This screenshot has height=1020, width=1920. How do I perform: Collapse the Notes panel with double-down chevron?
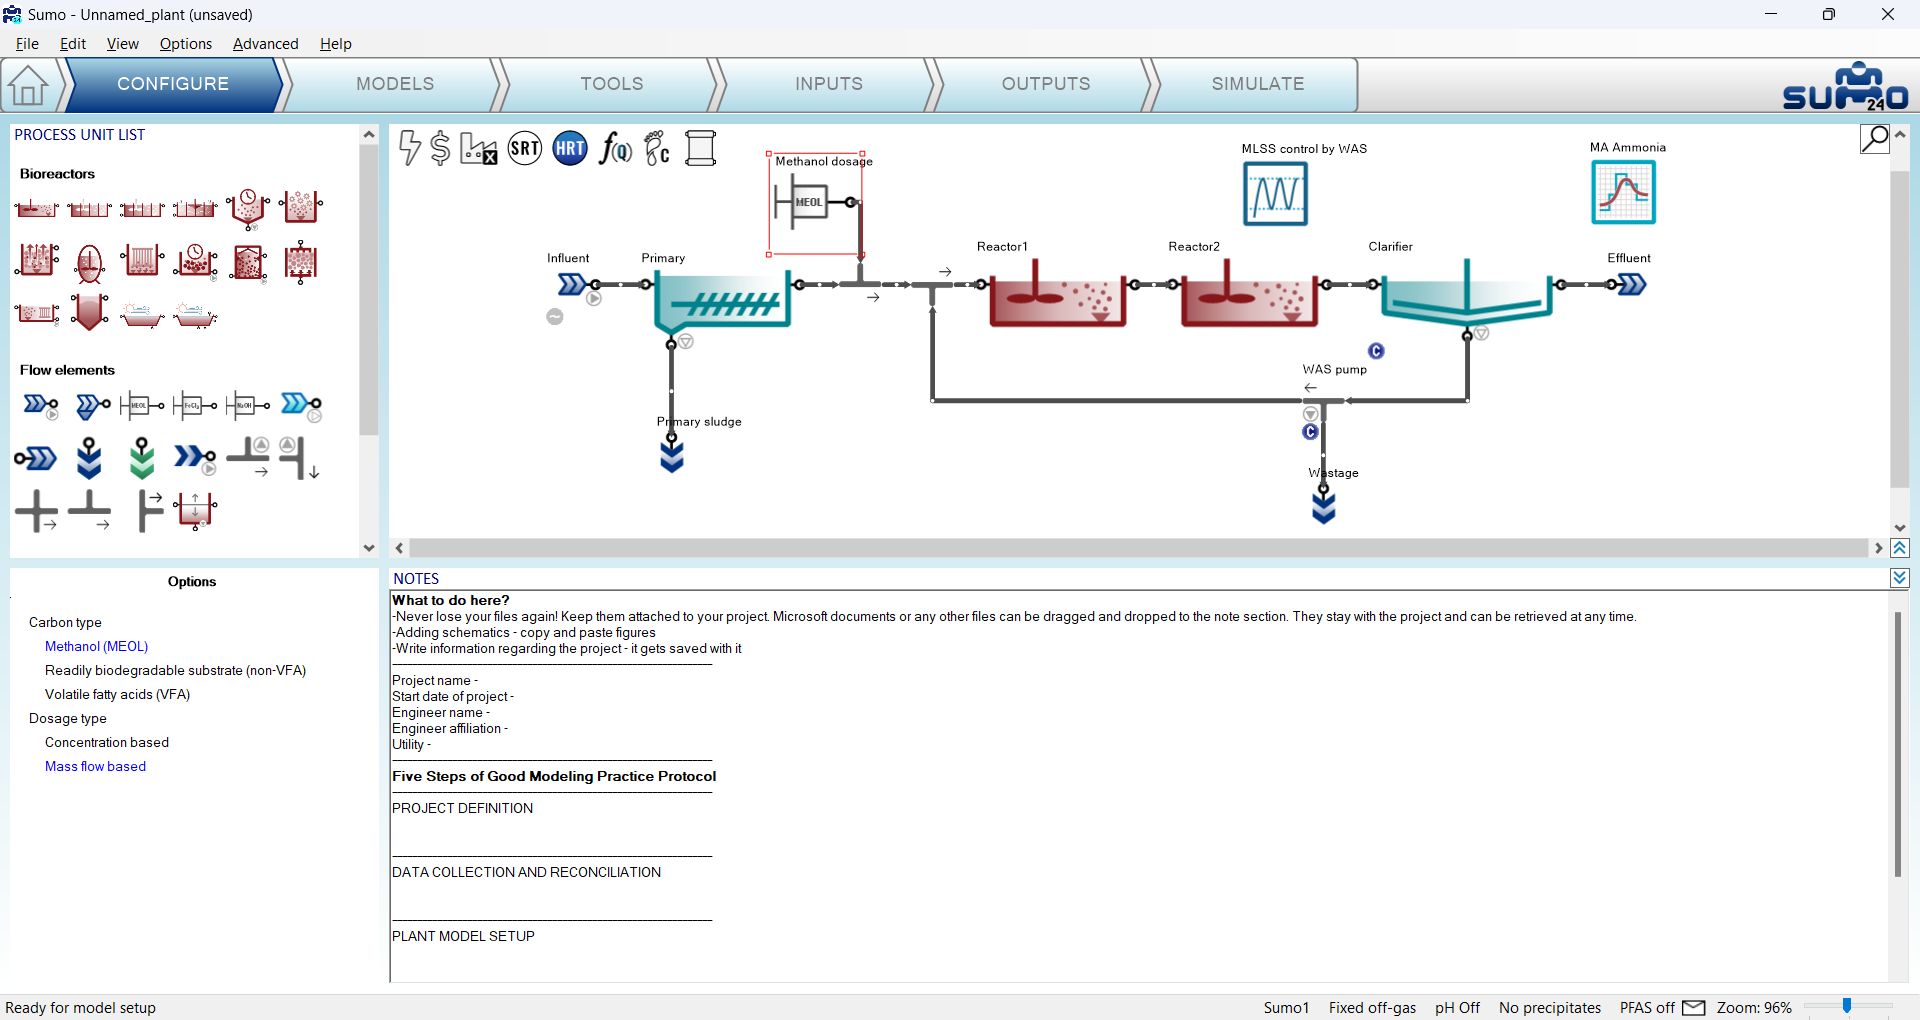pos(1900,578)
